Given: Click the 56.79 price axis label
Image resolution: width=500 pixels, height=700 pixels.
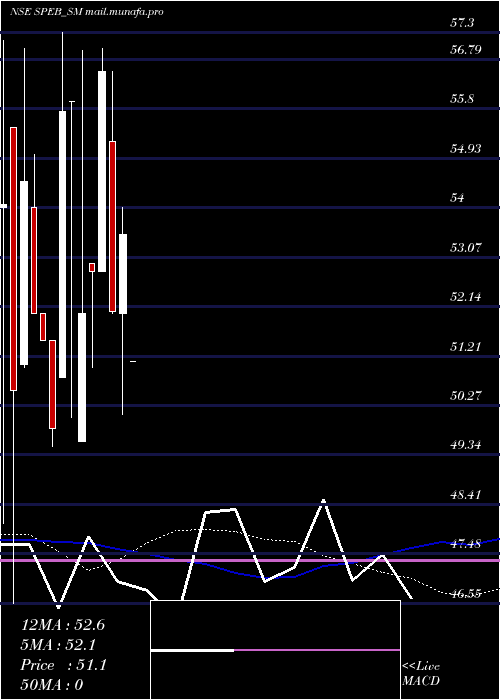Looking at the screenshot, I should click(465, 50).
